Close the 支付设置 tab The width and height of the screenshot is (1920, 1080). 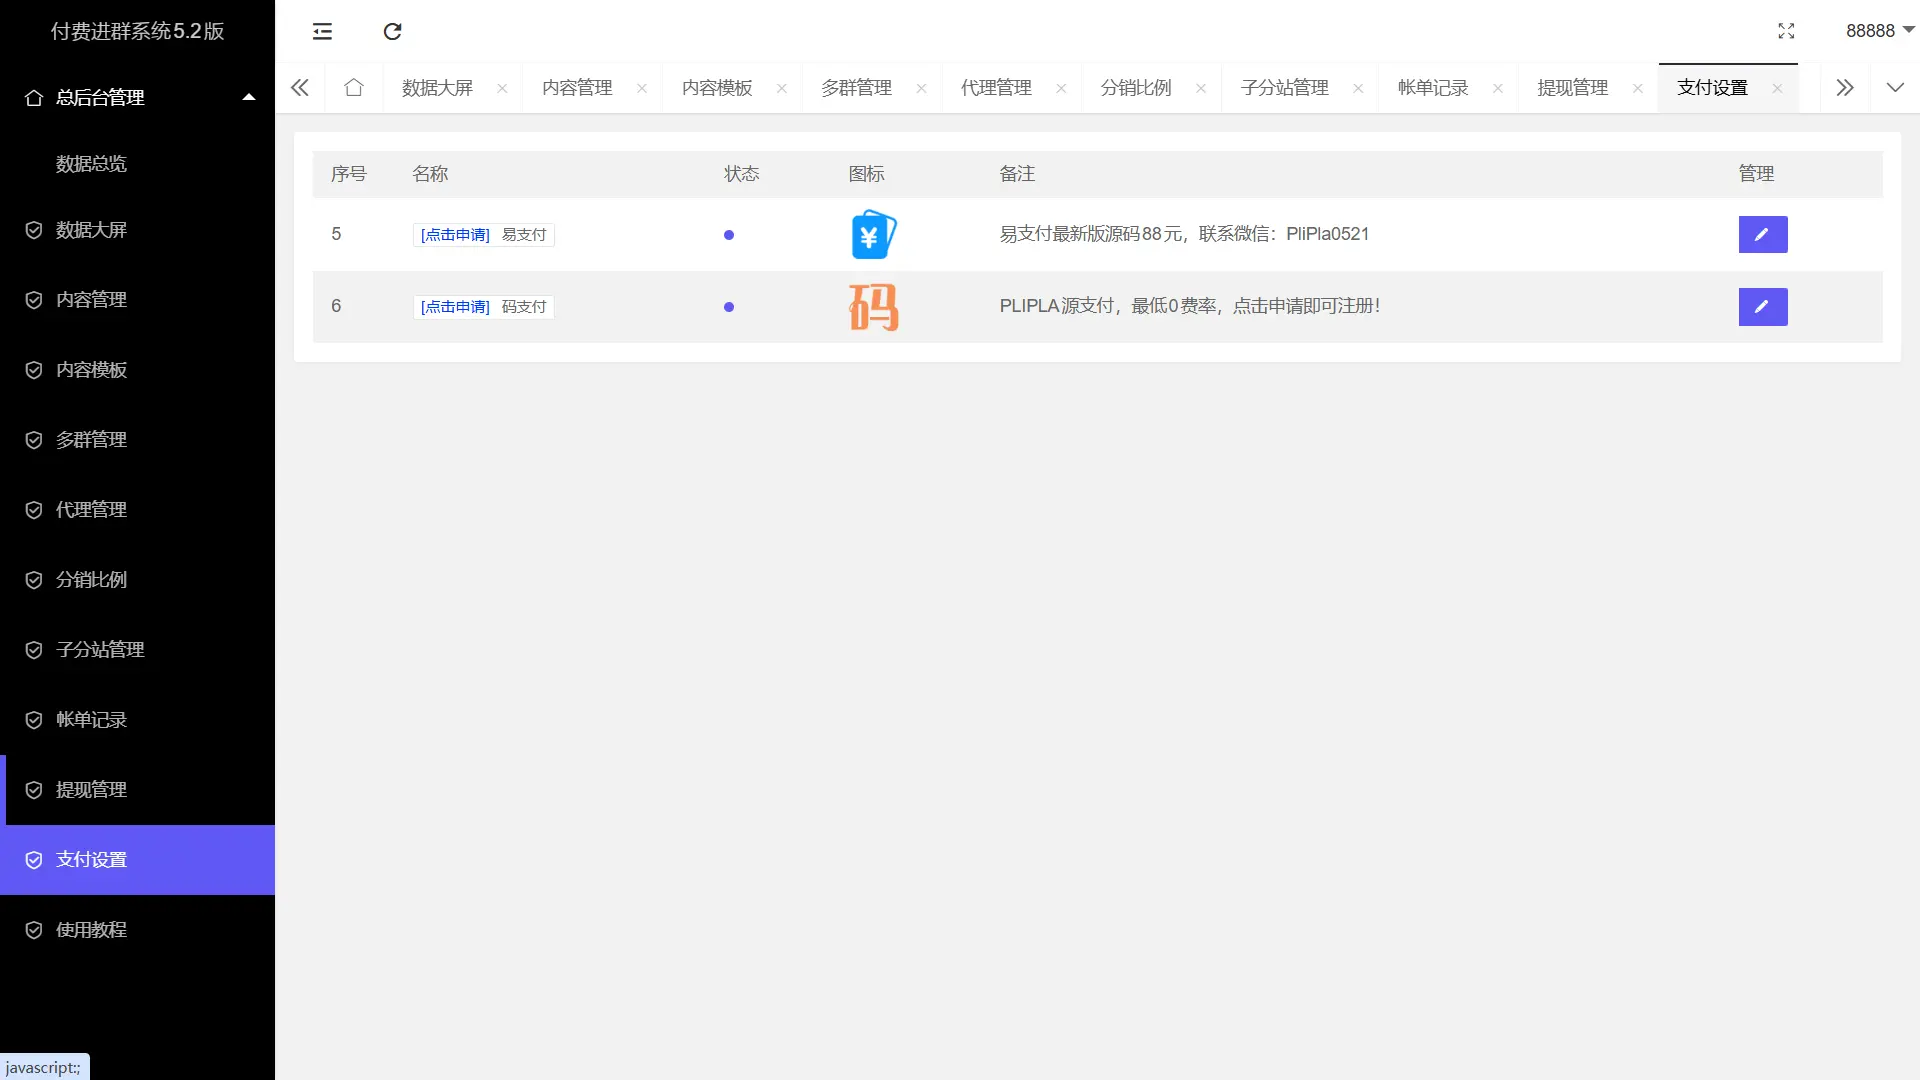(x=1777, y=88)
